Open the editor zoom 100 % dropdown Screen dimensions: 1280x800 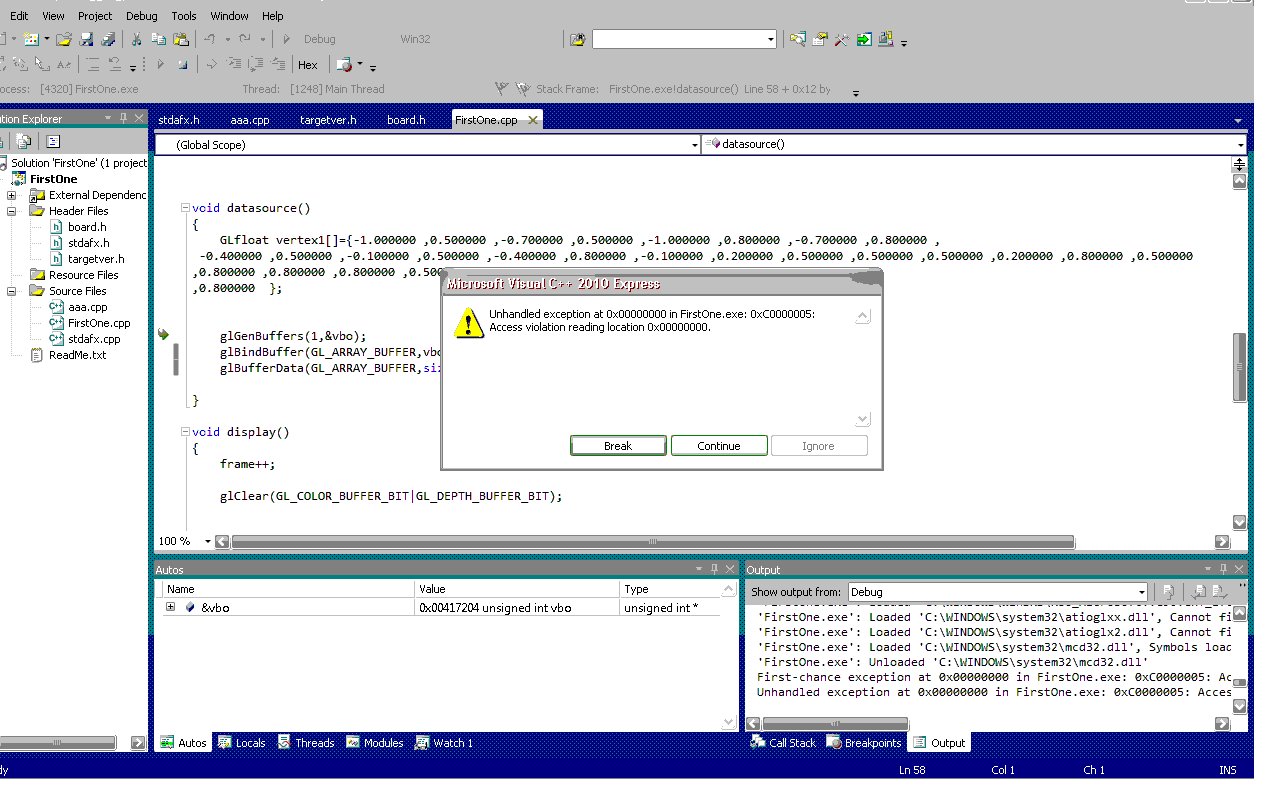[x=208, y=541]
